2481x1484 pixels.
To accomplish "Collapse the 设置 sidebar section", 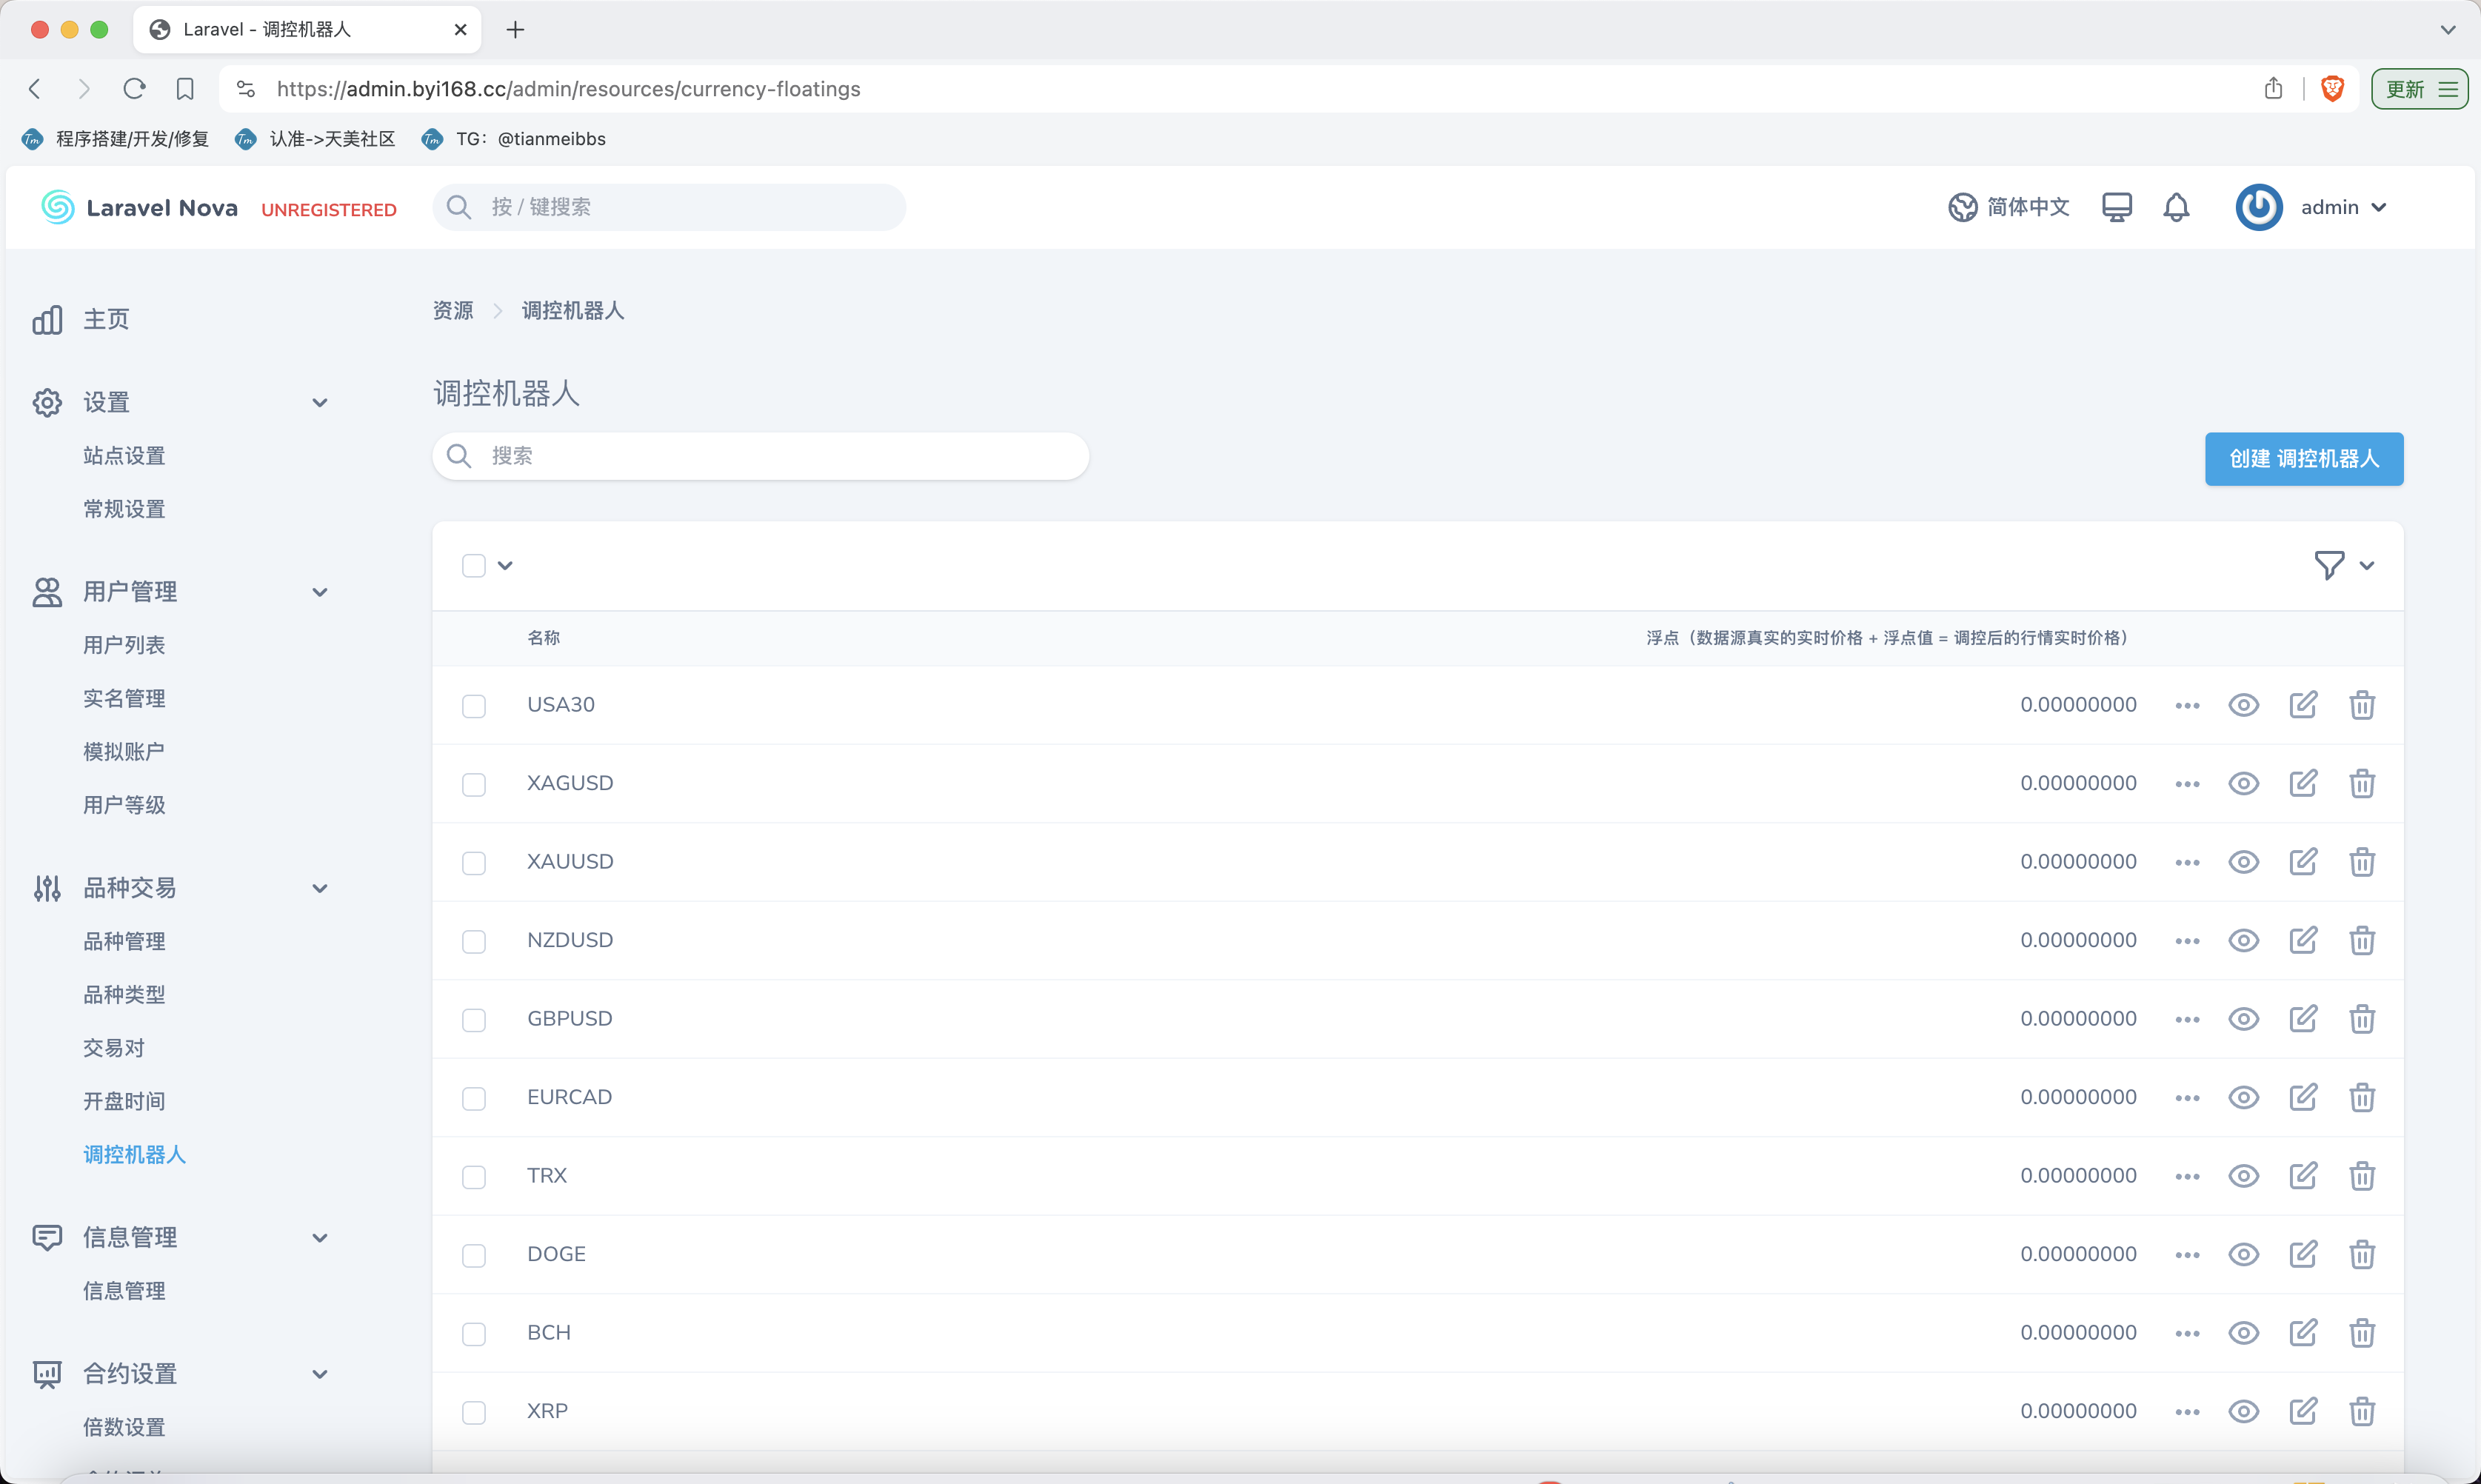I will click(320, 403).
